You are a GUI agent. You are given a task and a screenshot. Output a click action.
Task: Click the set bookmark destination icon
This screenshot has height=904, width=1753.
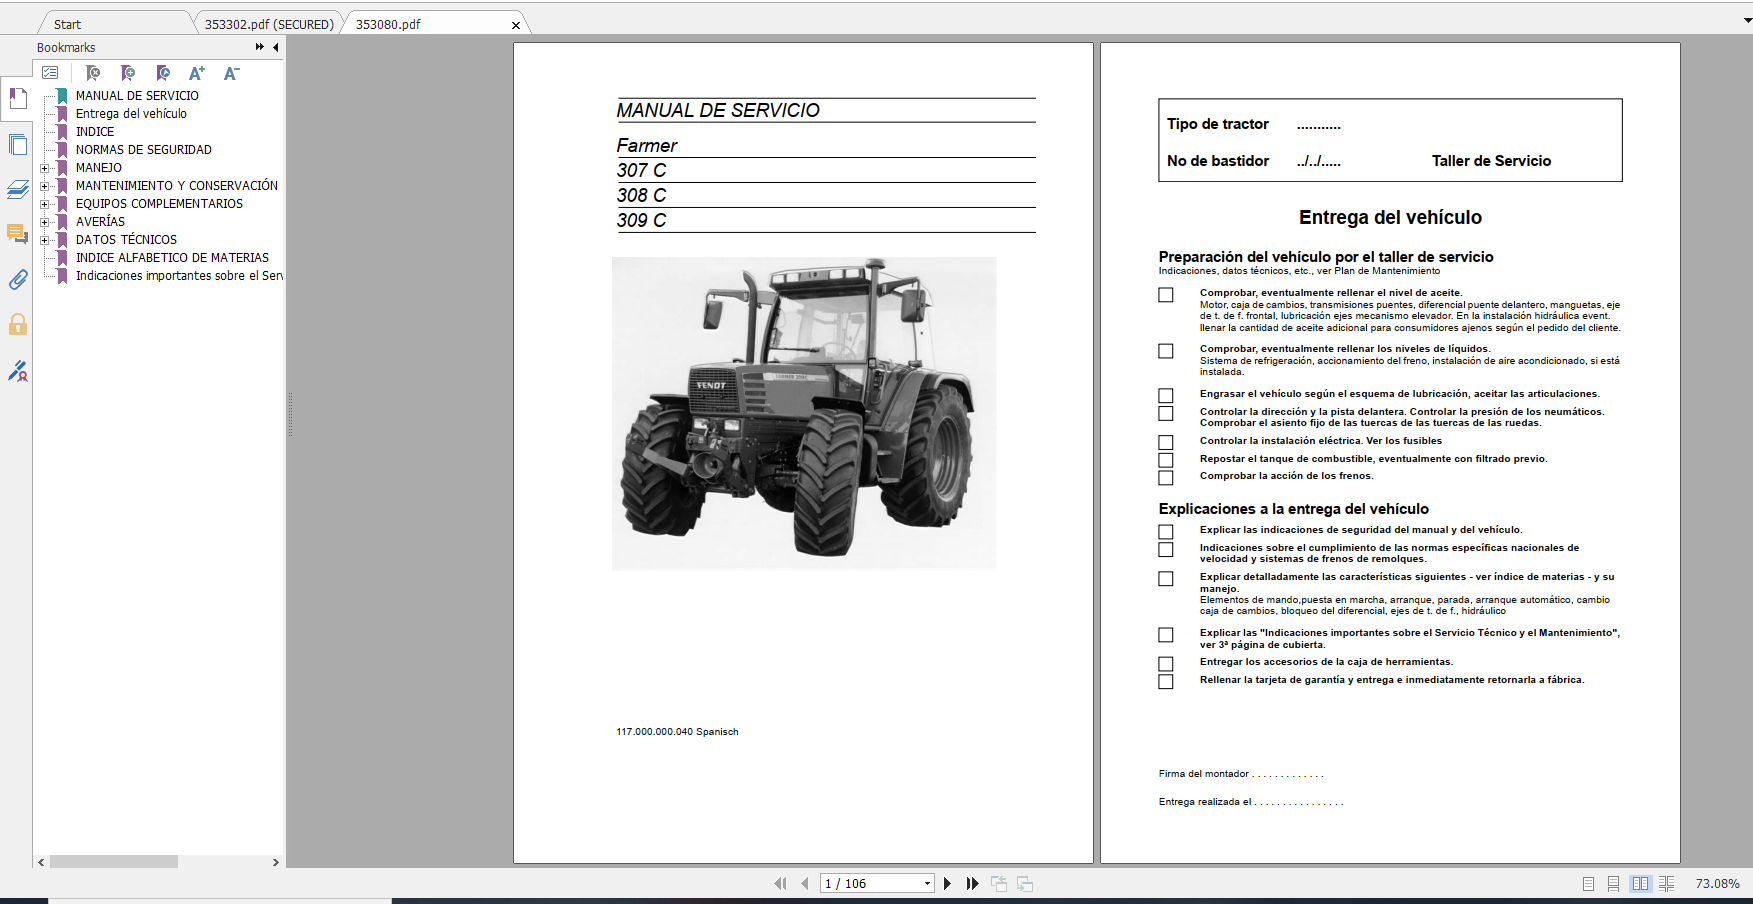163,73
